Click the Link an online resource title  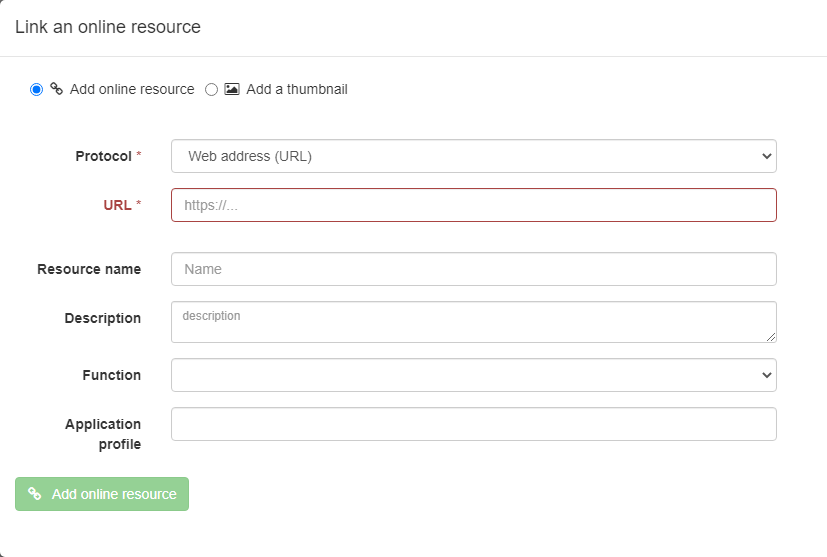point(108,27)
